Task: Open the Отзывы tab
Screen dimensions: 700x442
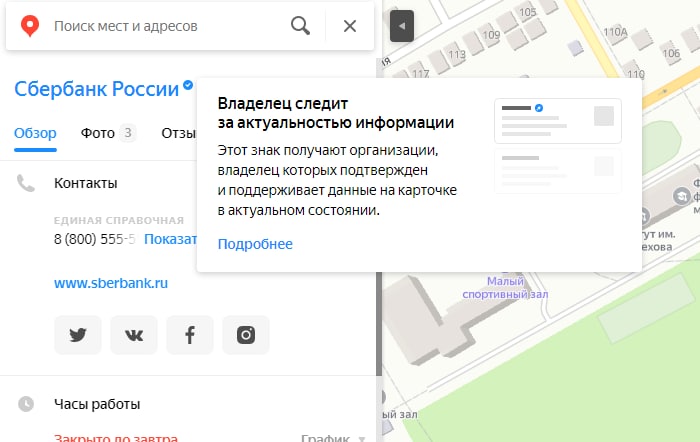Action: (x=179, y=133)
